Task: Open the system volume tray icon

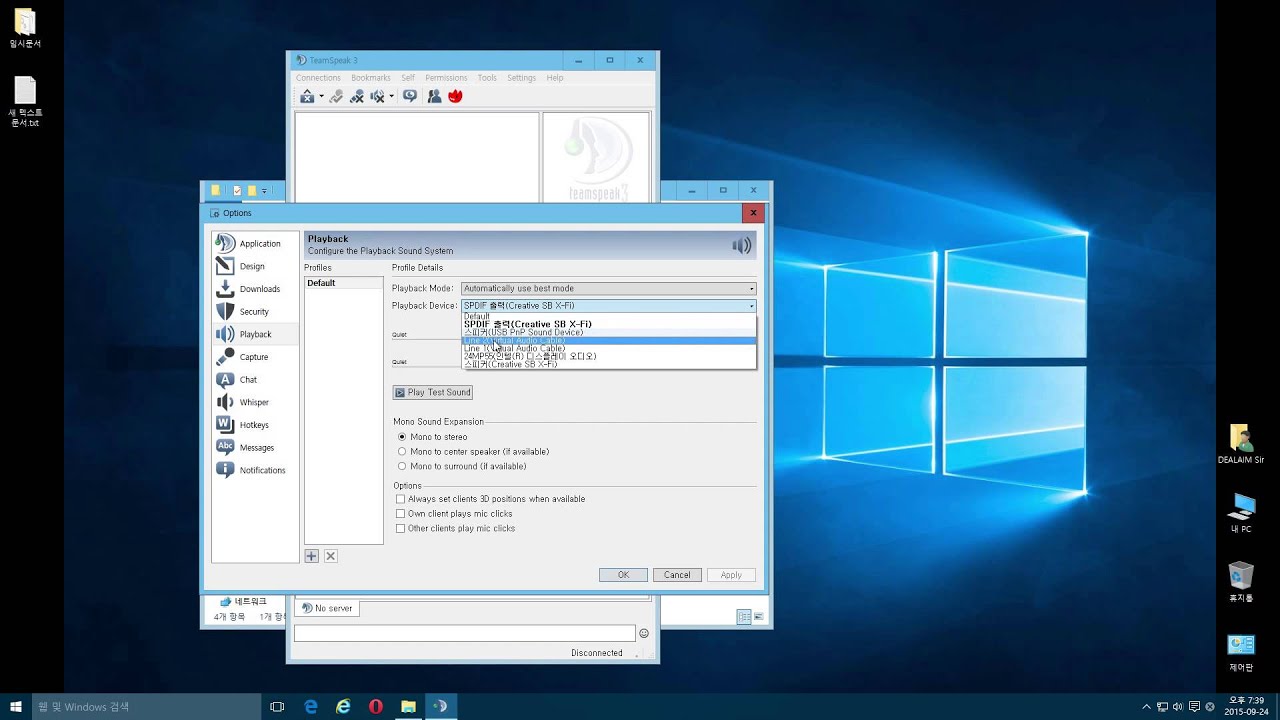Action: tap(1177, 707)
